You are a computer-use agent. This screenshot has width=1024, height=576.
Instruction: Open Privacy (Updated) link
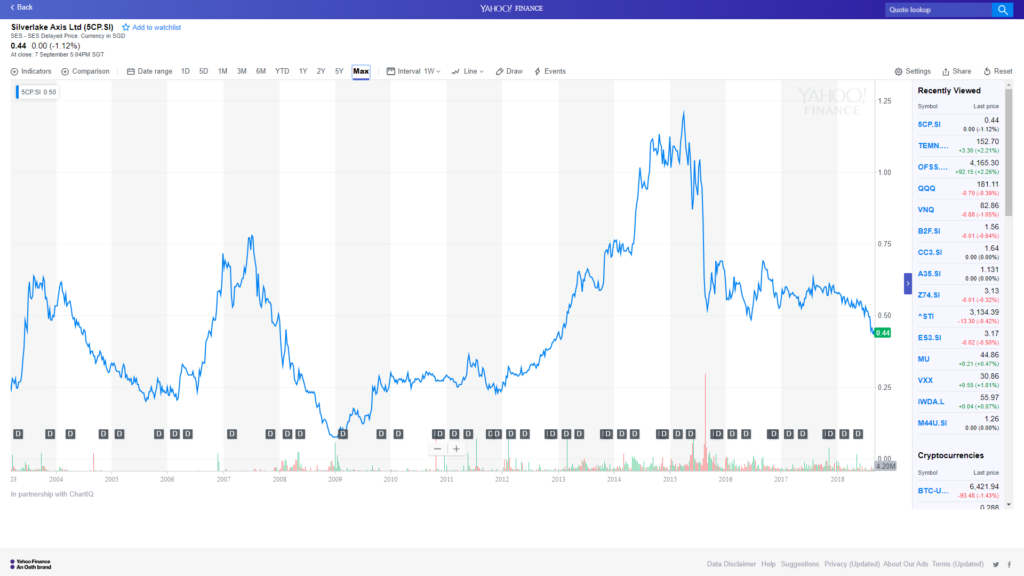point(852,564)
